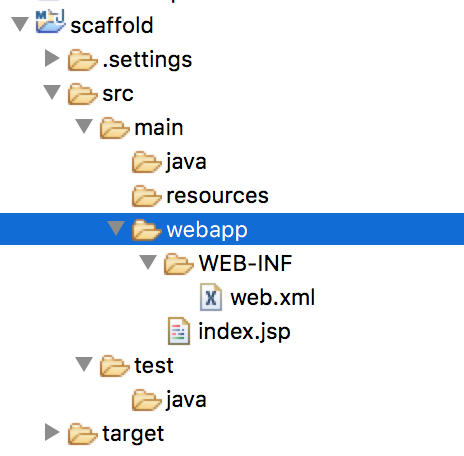Select the main label
464x456 pixels.
(159, 128)
